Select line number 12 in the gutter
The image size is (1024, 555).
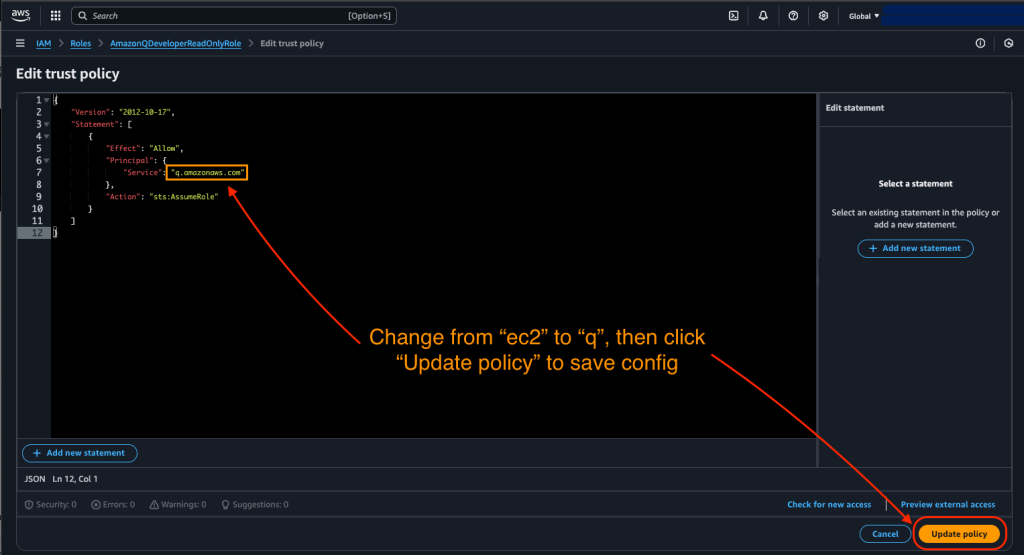click(37, 233)
